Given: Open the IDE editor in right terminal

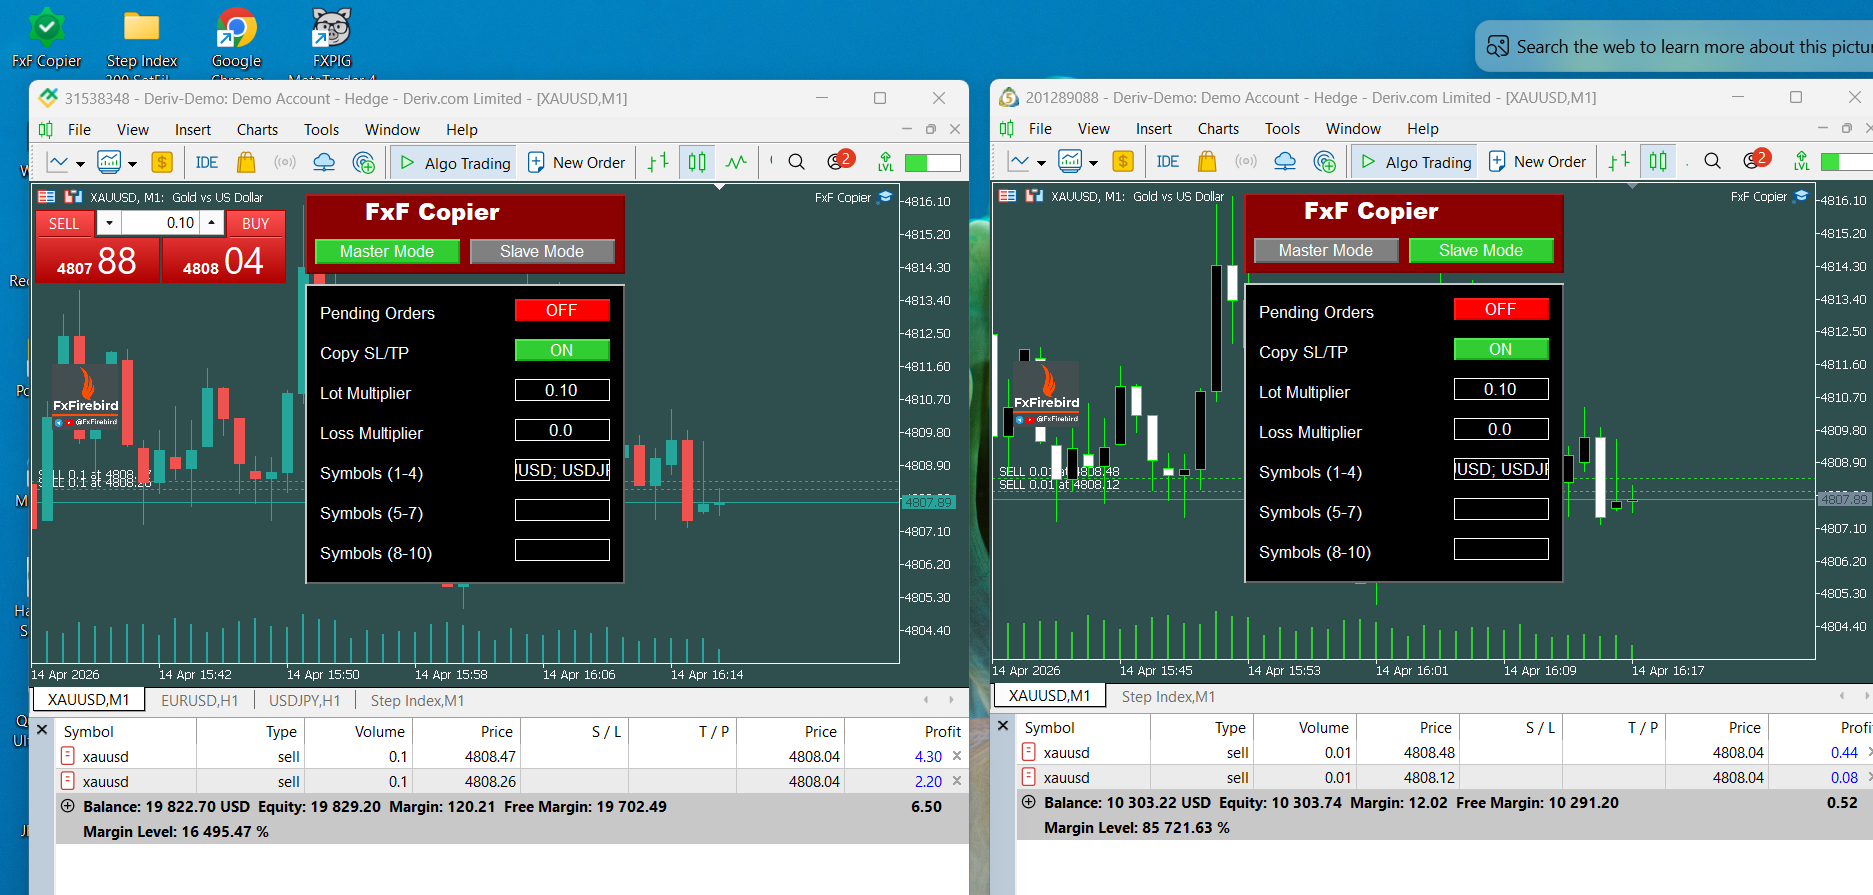Looking at the screenshot, I should pos(1168,161).
